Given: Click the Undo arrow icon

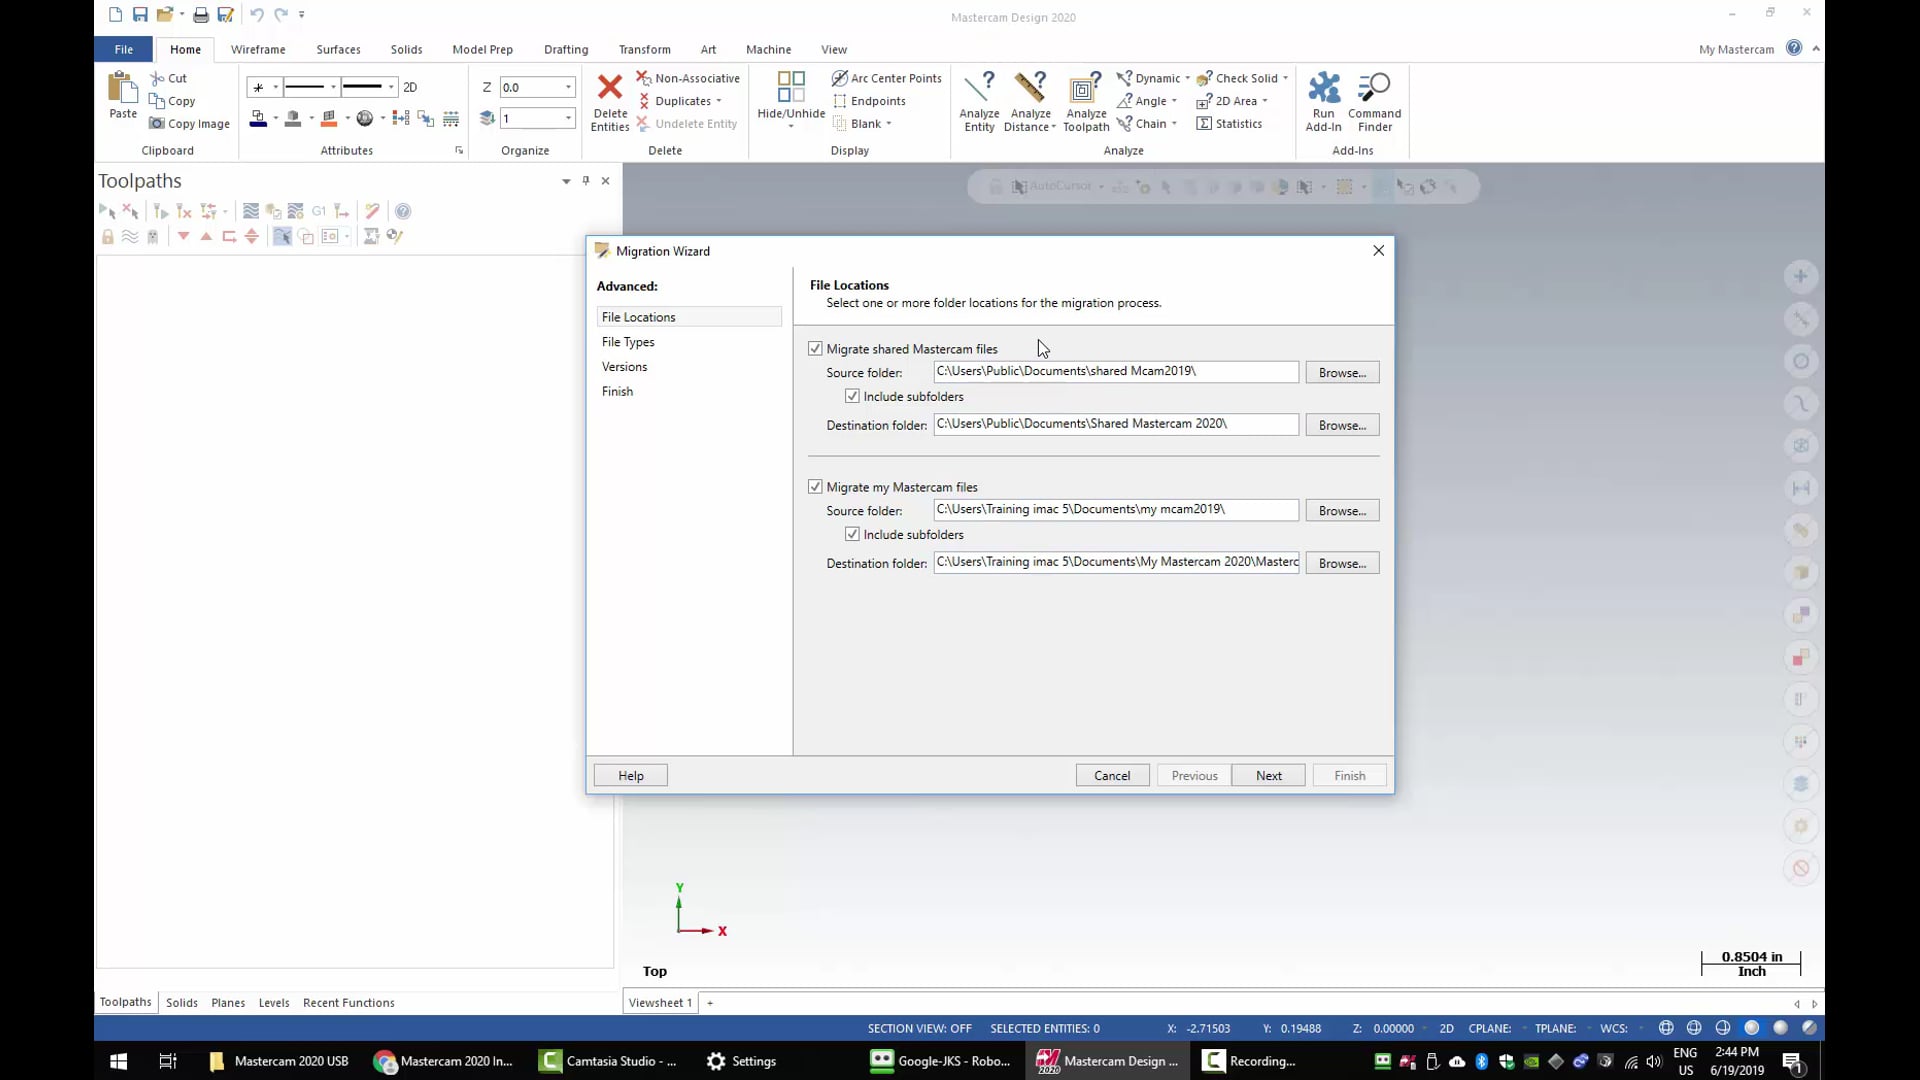Looking at the screenshot, I should click(x=256, y=15).
